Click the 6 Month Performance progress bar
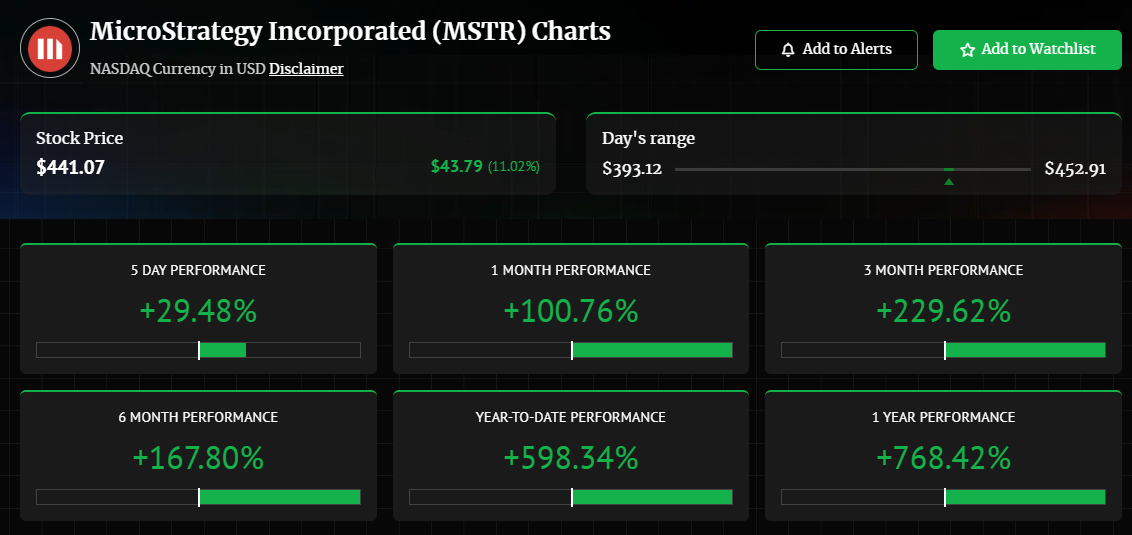This screenshot has width=1132, height=535. click(x=199, y=497)
